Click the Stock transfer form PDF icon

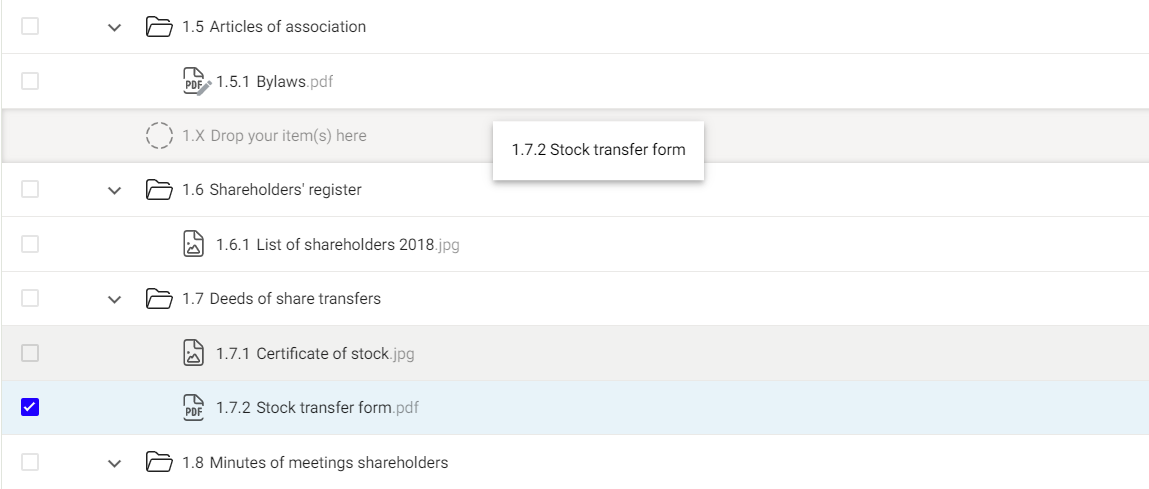(x=194, y=407)
